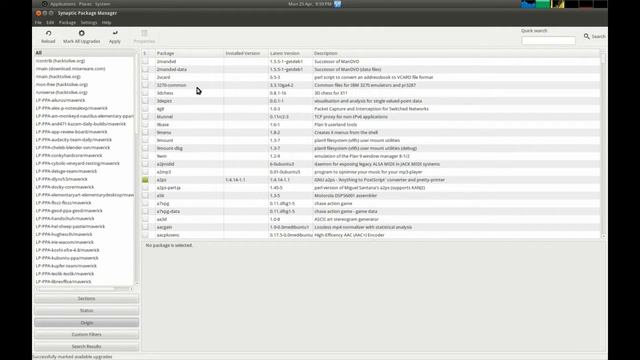
Task: Select the 9mount-dbg package row
Action: (x=371, y=148)
